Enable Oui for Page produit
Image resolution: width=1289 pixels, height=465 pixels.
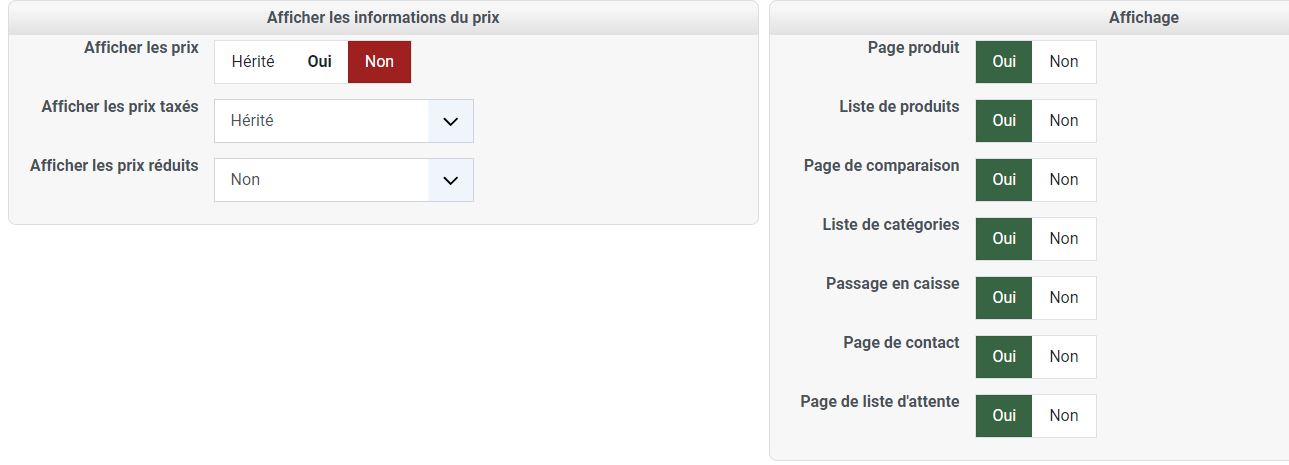(x=1004, y=62)
